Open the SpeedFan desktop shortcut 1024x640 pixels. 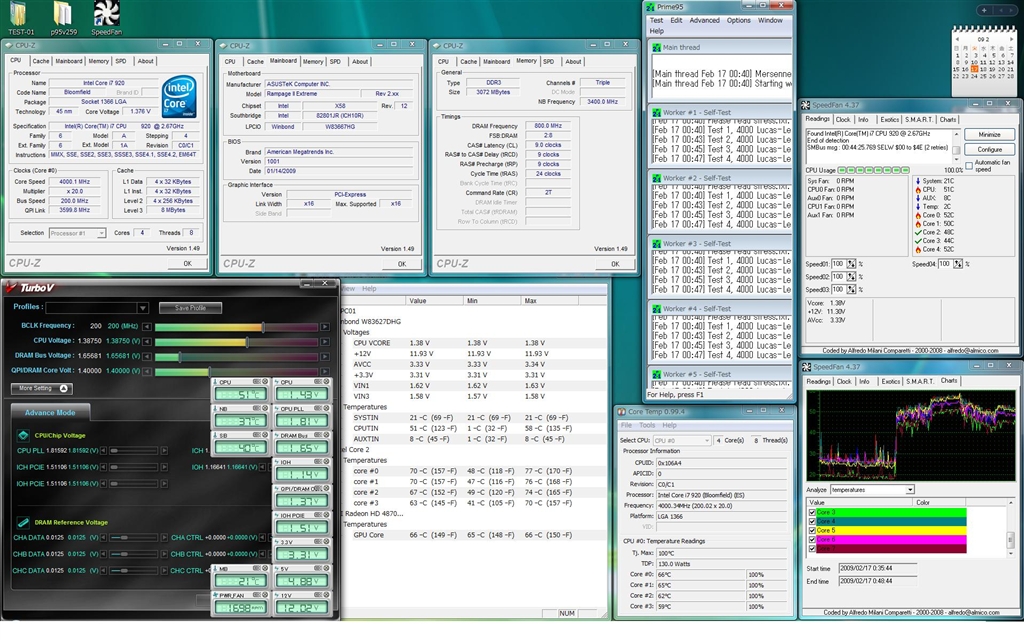point(107,14)
